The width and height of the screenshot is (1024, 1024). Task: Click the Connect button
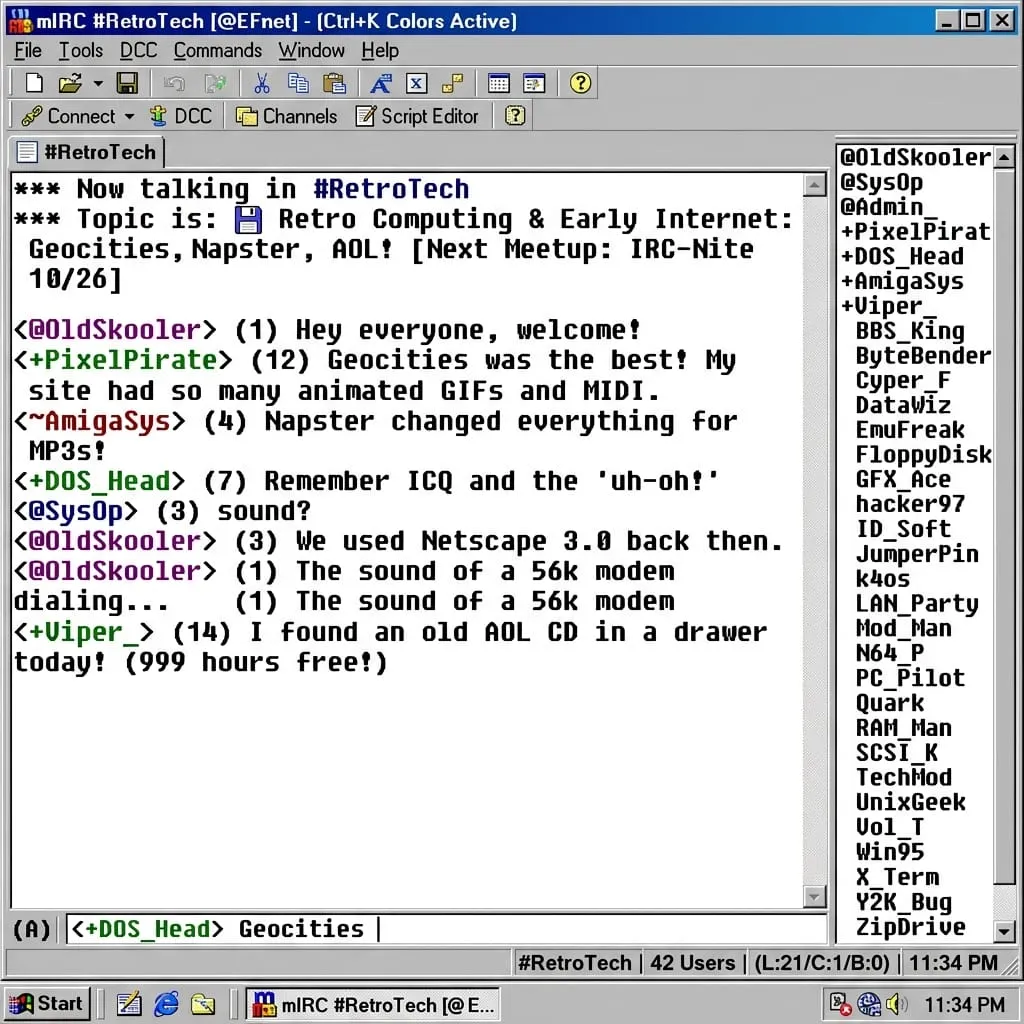tap(69, 116)
